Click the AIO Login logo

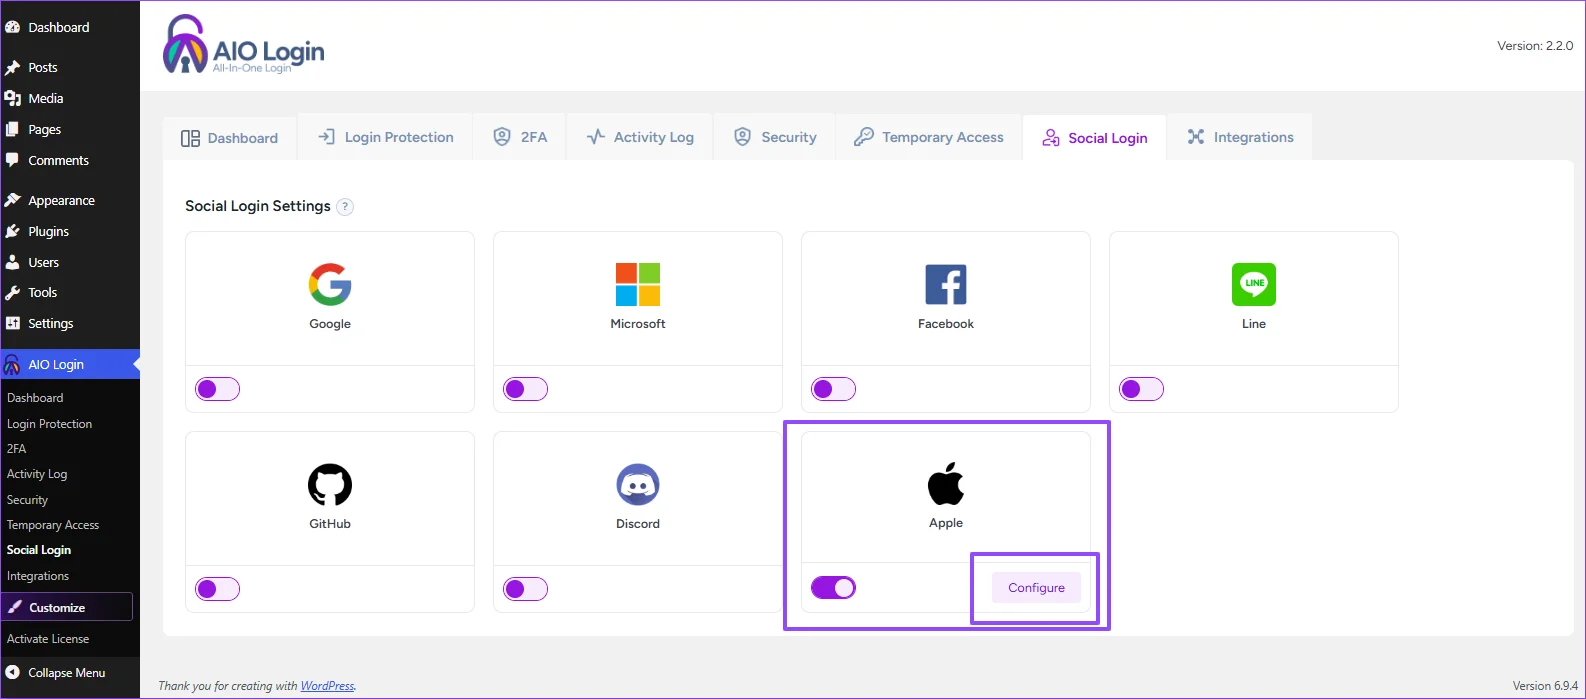coord(244,45)
